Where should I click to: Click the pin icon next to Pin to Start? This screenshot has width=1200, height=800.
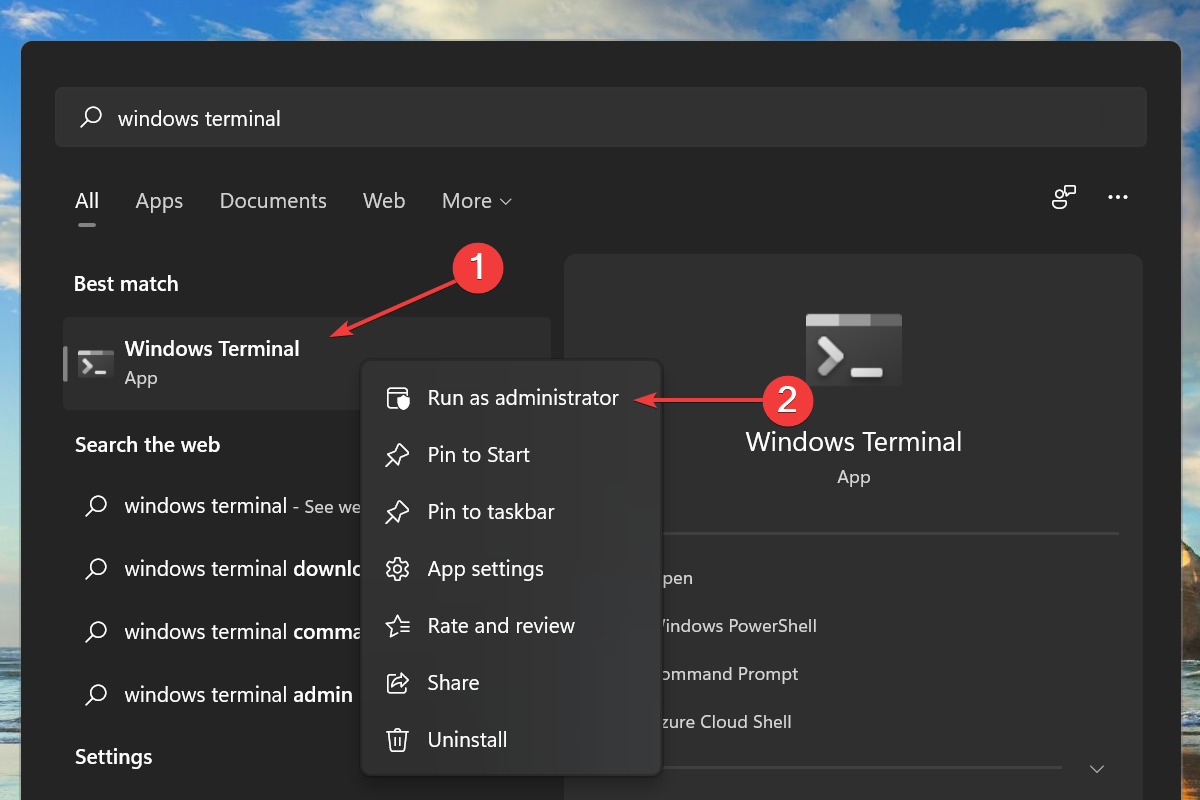pyautogui.click(x=397, y=455)
